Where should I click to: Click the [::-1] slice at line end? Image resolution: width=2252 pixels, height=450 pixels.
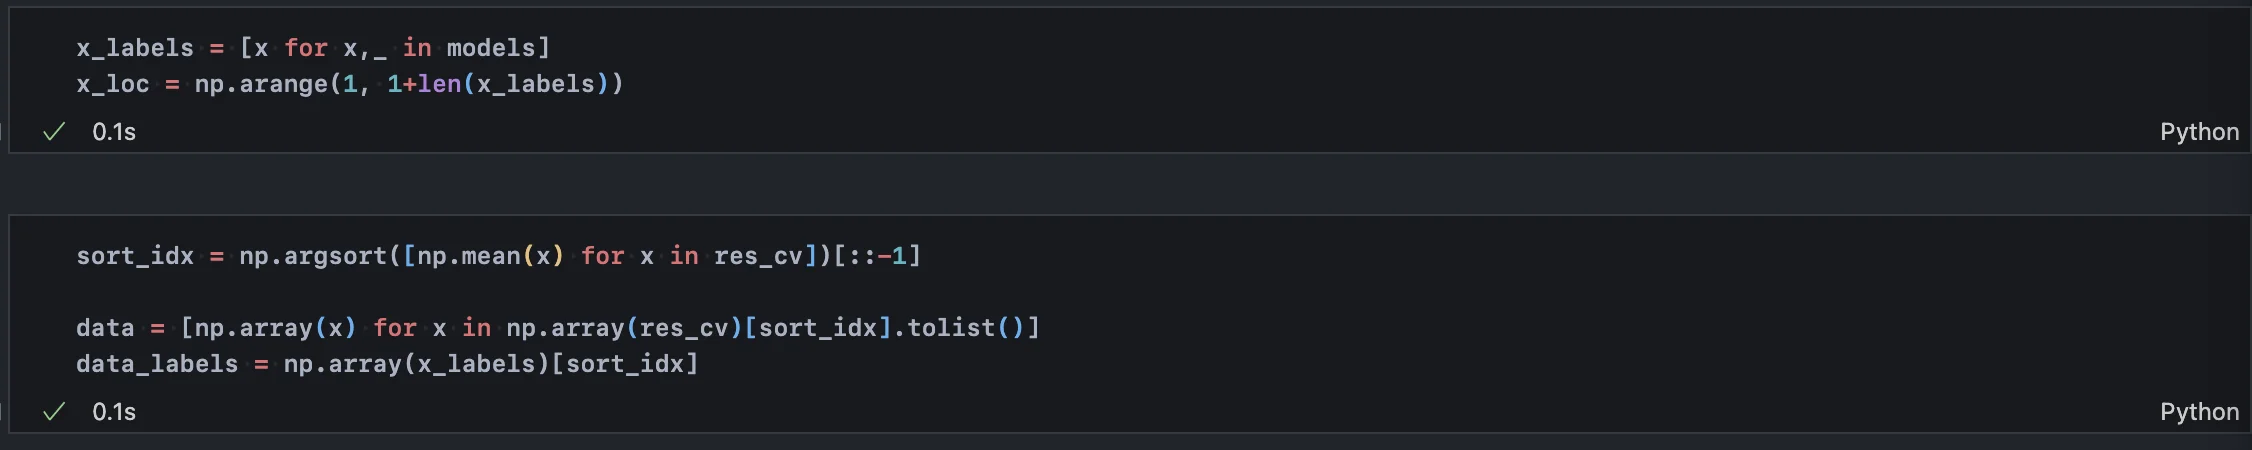pos(877,256)
